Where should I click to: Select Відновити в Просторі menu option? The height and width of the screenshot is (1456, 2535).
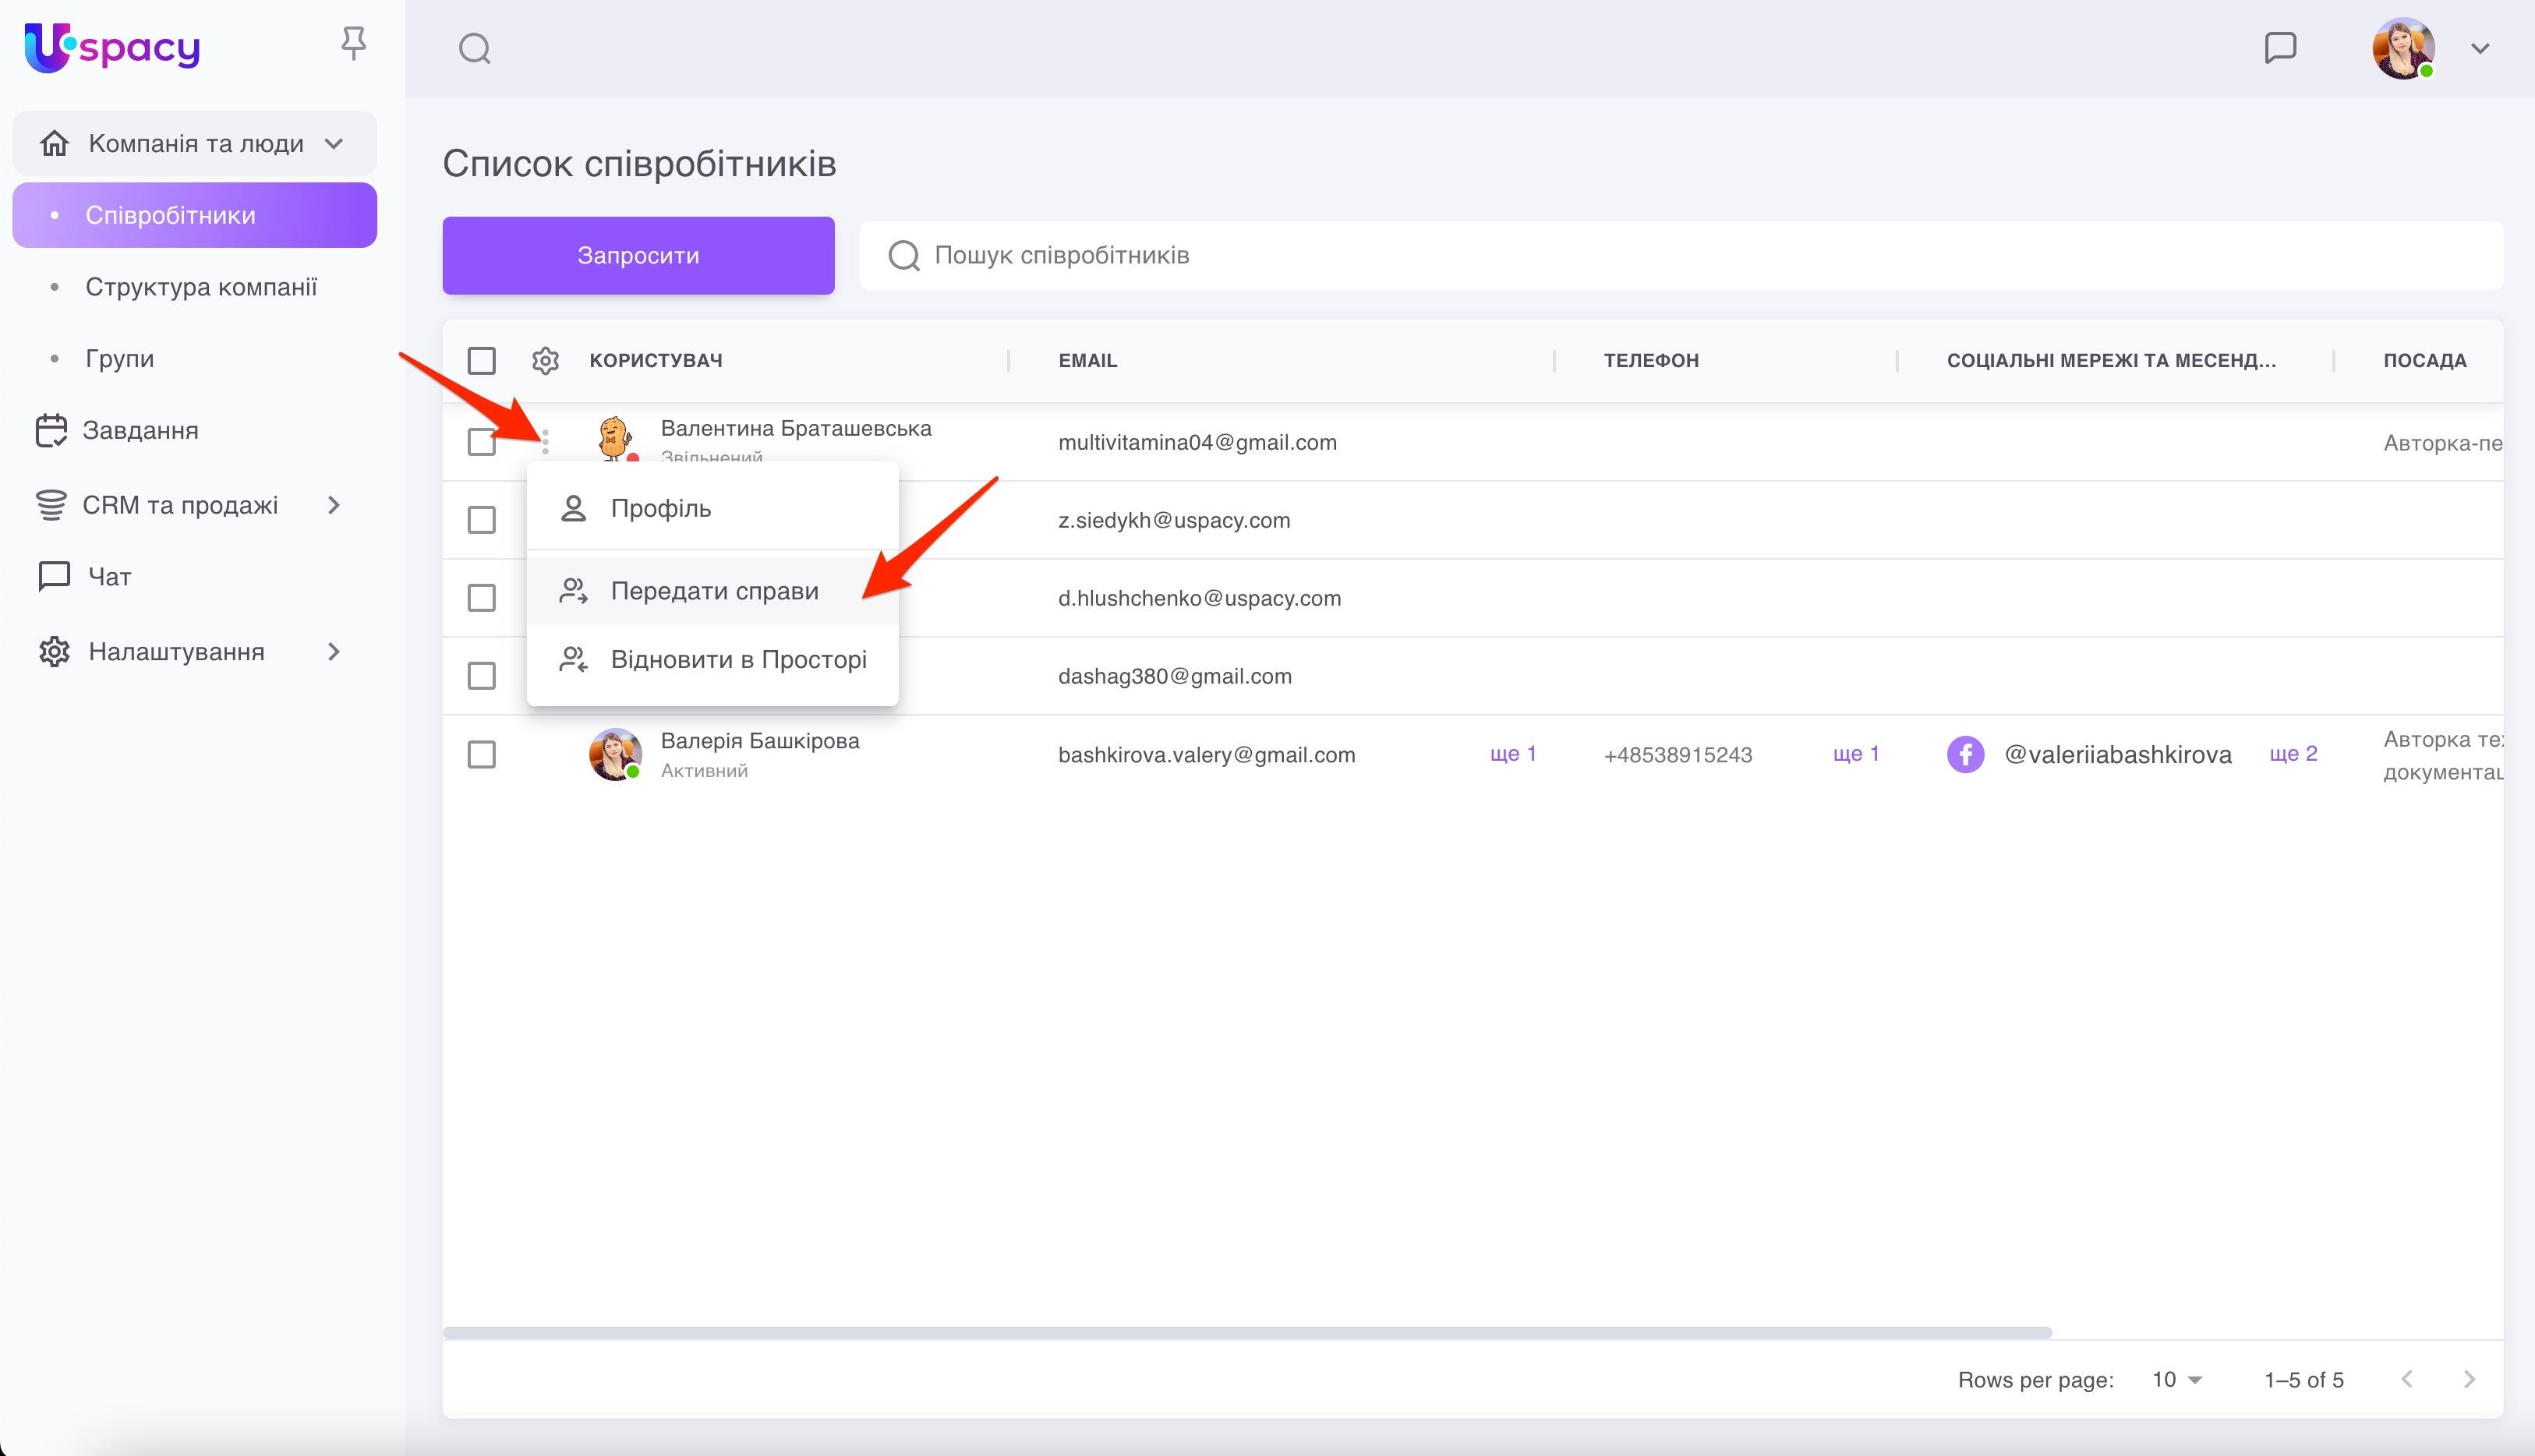pyautogui.click(x=738, y=660)
